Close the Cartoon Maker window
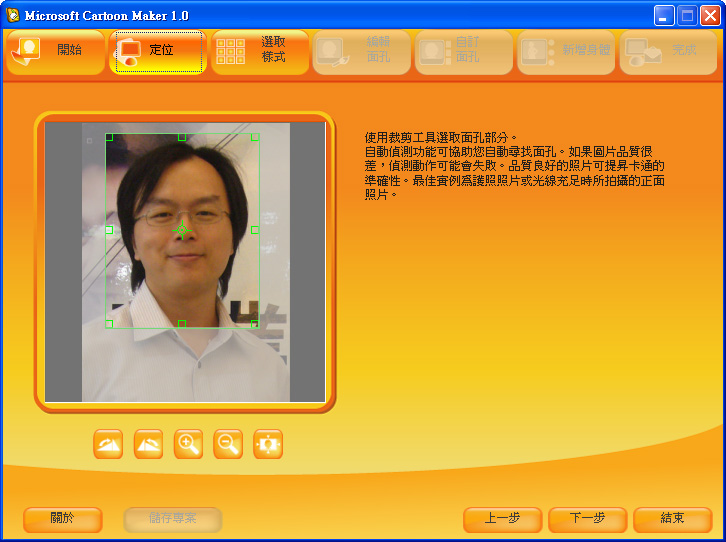726x542 pixels. [x=710, y=16]
